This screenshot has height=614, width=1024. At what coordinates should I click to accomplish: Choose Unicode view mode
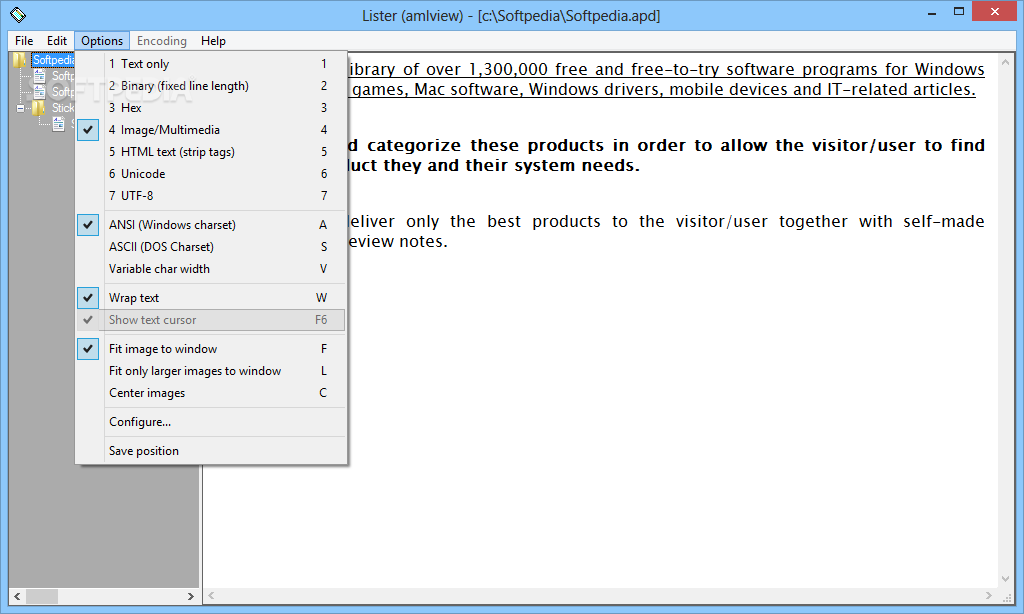pos(211,174)
